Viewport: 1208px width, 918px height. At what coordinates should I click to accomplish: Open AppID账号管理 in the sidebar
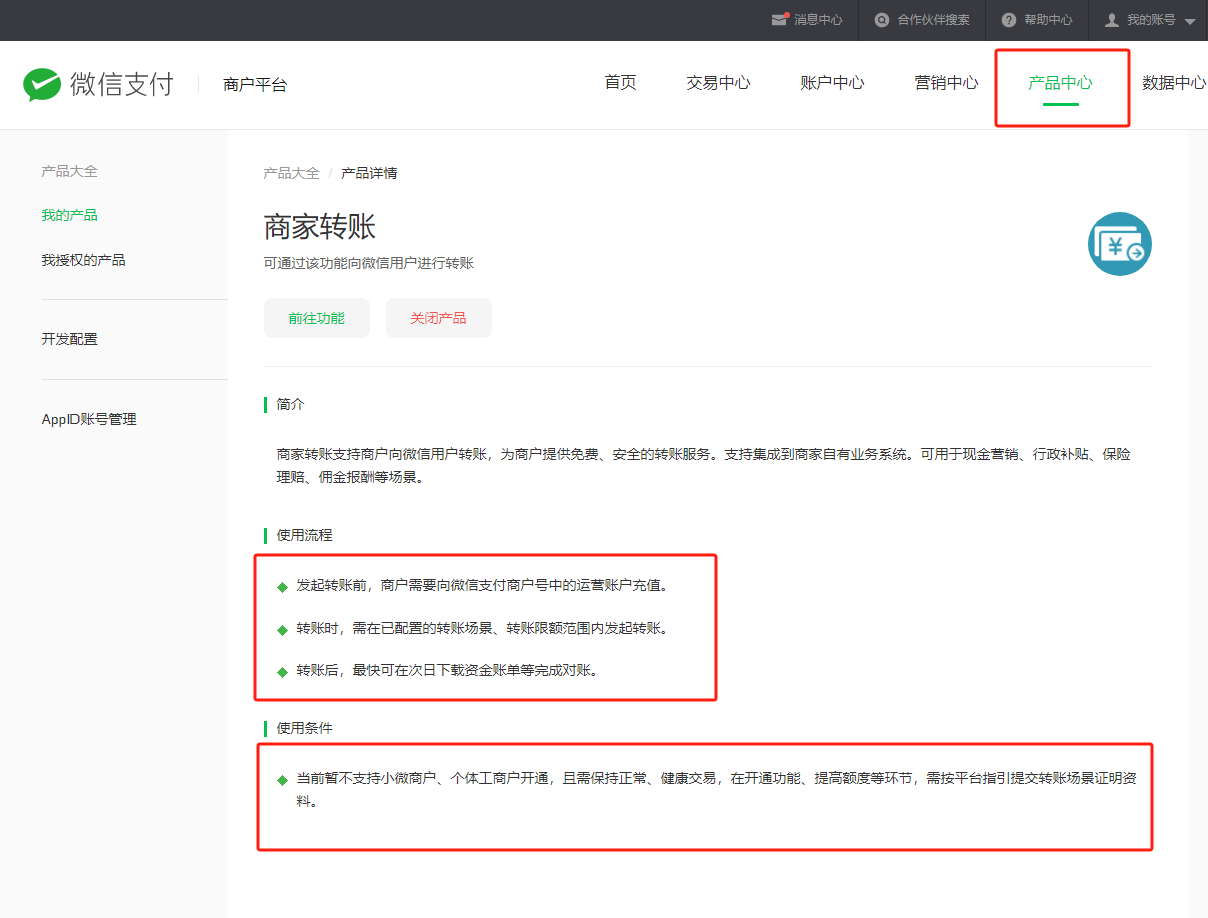click(89, 419)
